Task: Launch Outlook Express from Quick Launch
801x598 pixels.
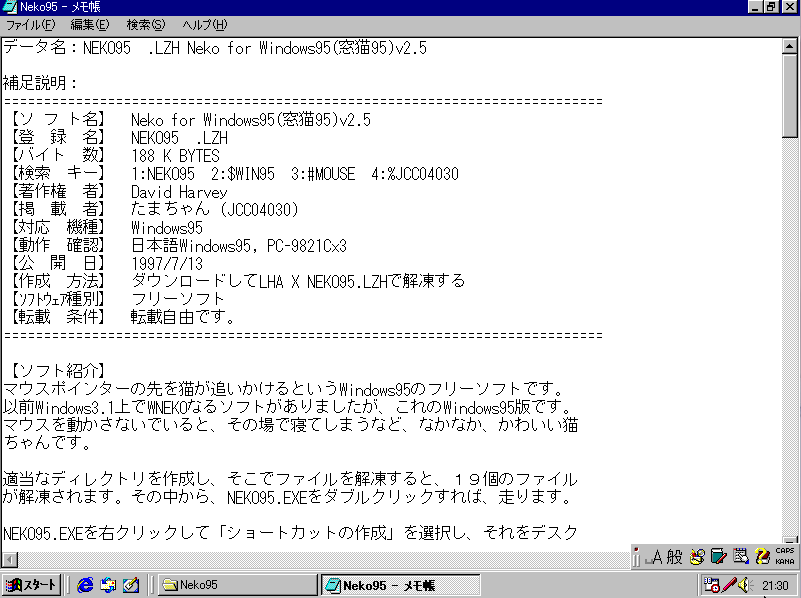Action: point(108,585)
